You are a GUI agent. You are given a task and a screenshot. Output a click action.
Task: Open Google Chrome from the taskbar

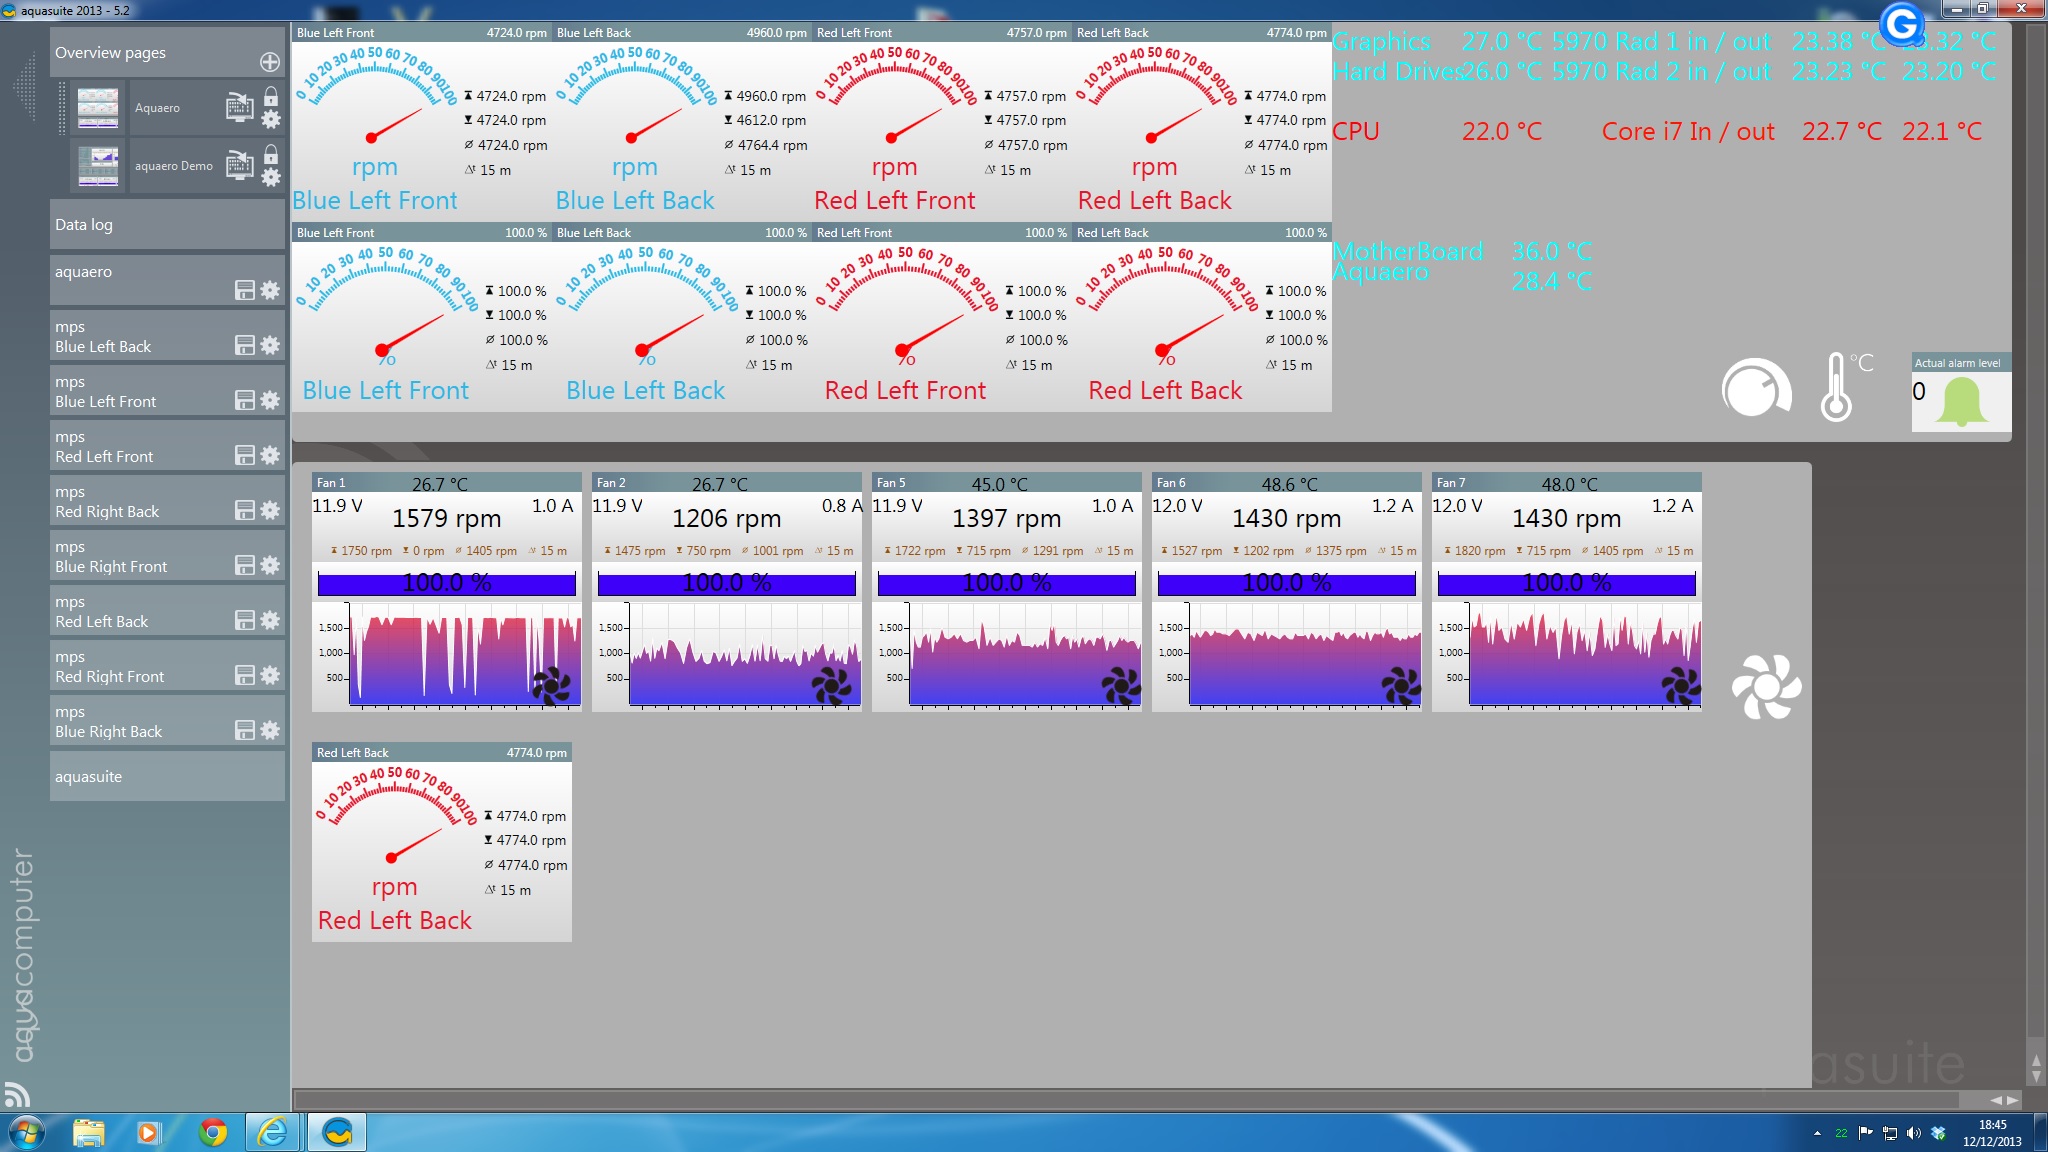(212, 1132)
